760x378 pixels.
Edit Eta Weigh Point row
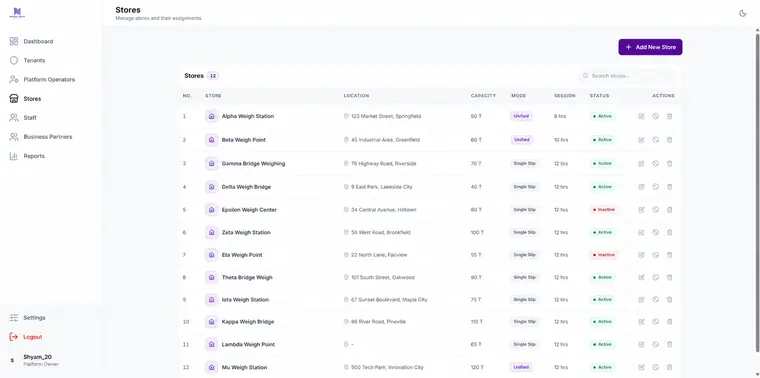tap(641, 255)
